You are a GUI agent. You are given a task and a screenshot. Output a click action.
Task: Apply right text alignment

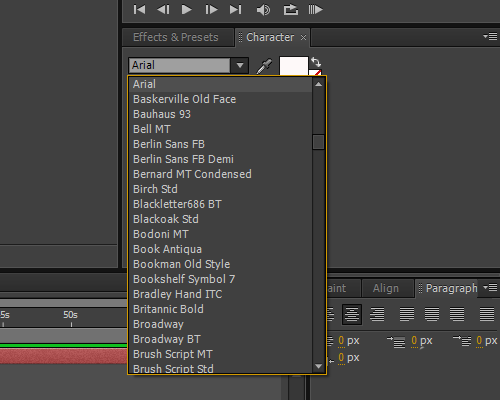click(377, 314)
